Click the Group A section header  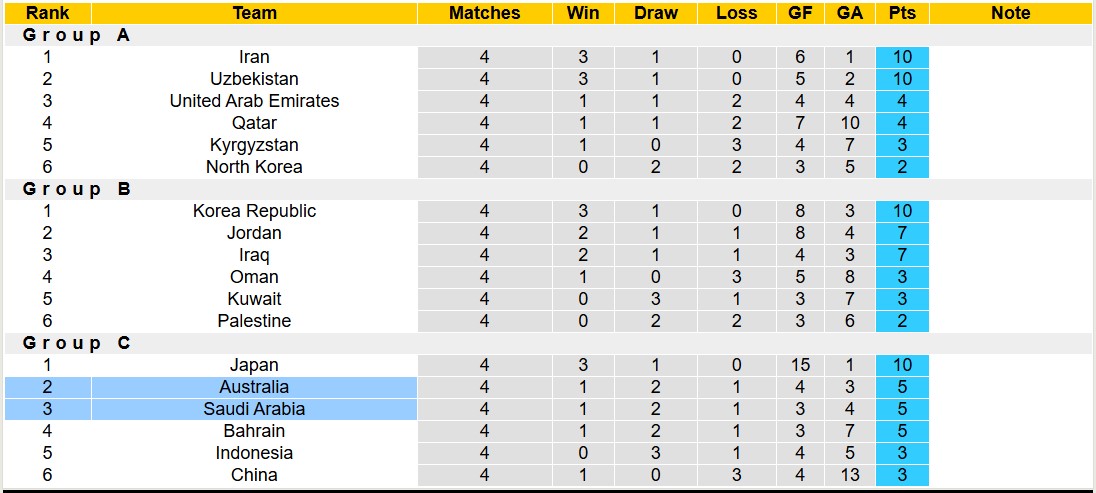pos(77,35)
